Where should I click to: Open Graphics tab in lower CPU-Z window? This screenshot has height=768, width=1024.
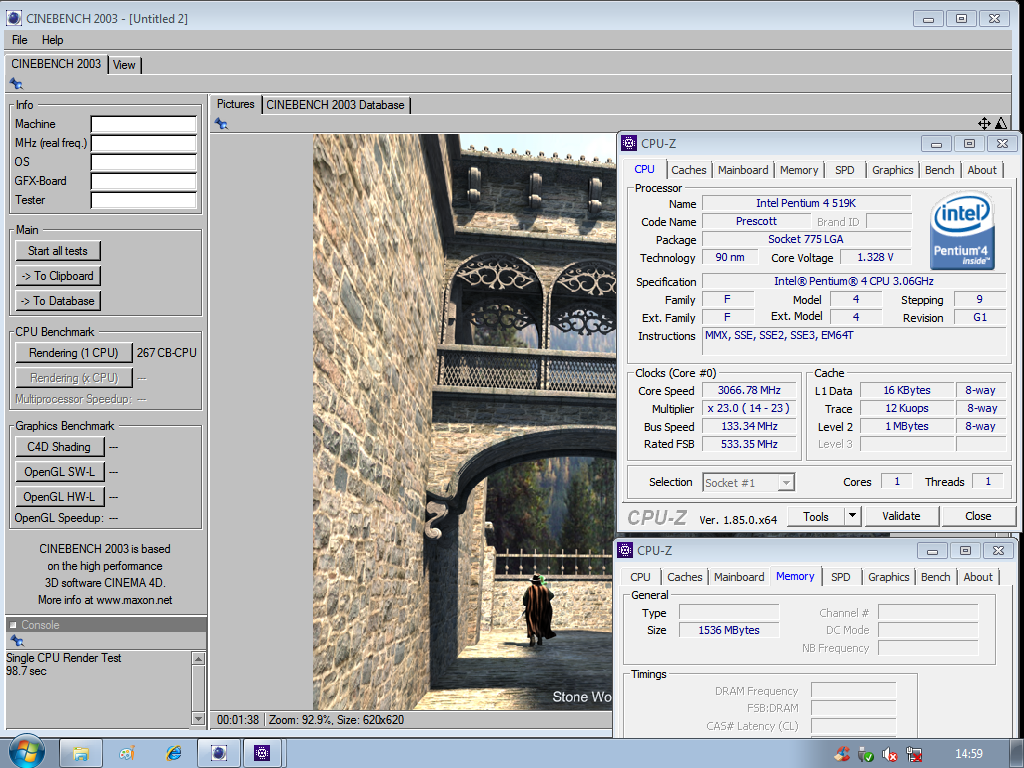point(889,577)
